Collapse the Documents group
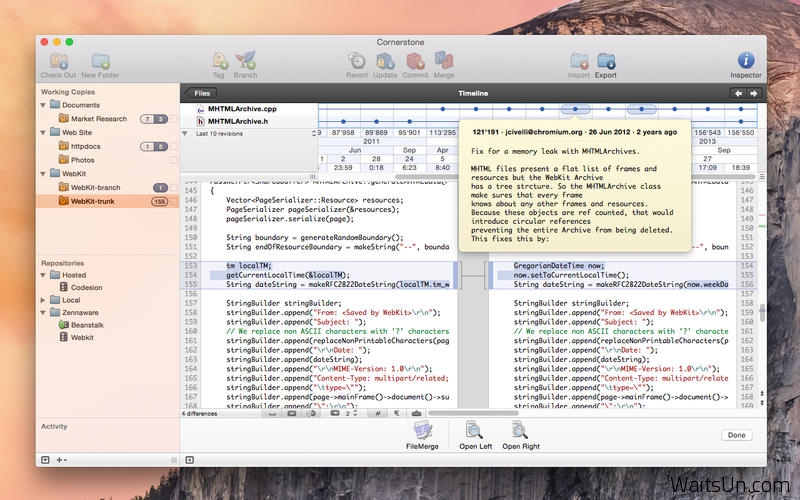Viewport: 800px width, 500px height. (x=43, y=105)
